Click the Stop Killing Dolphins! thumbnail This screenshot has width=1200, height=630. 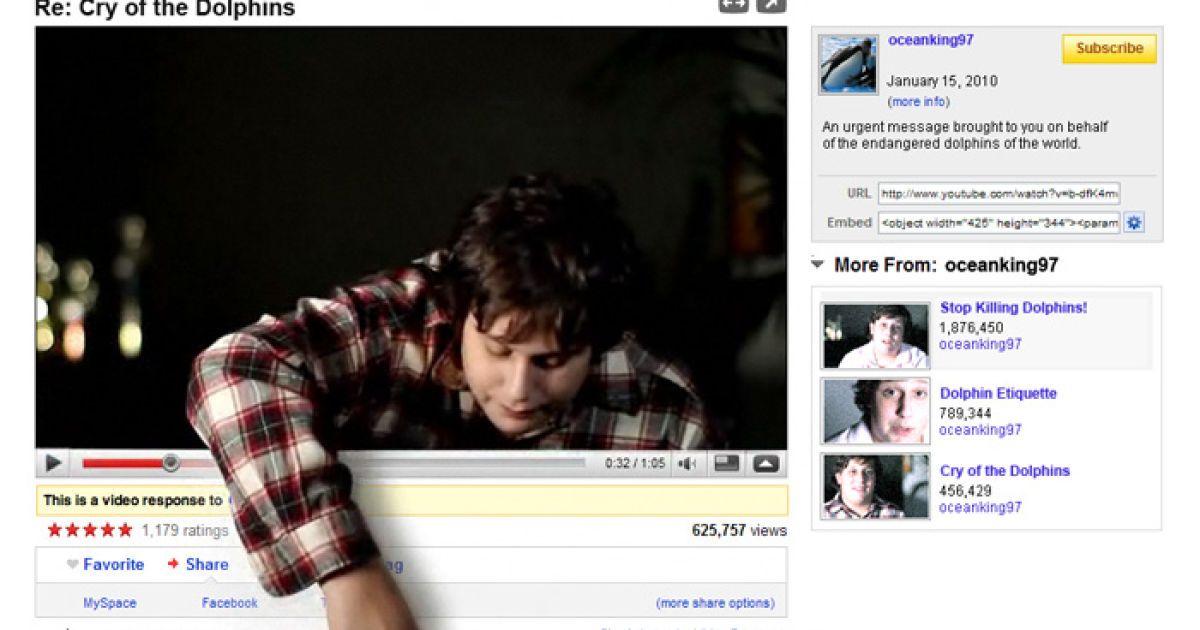876,336
